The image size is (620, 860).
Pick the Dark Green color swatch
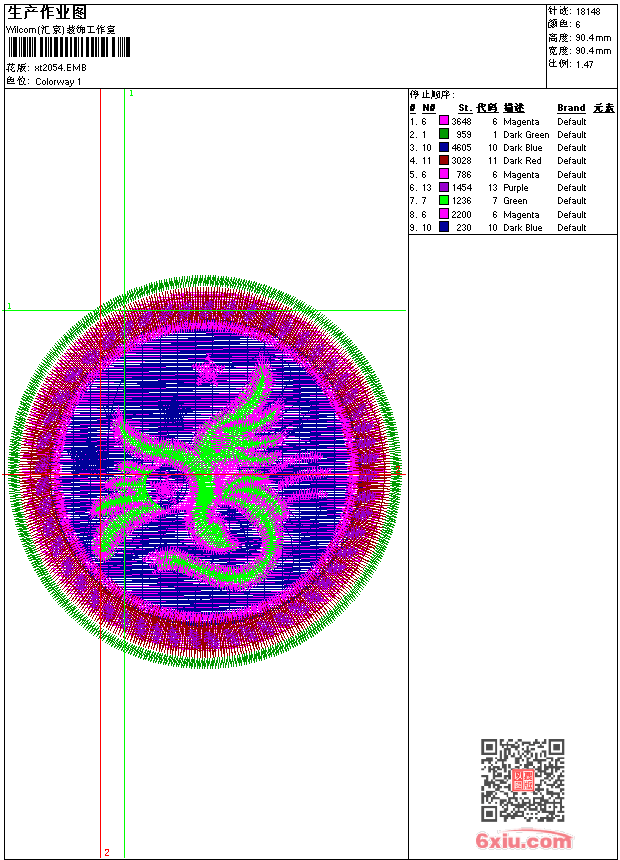[444, 134]
